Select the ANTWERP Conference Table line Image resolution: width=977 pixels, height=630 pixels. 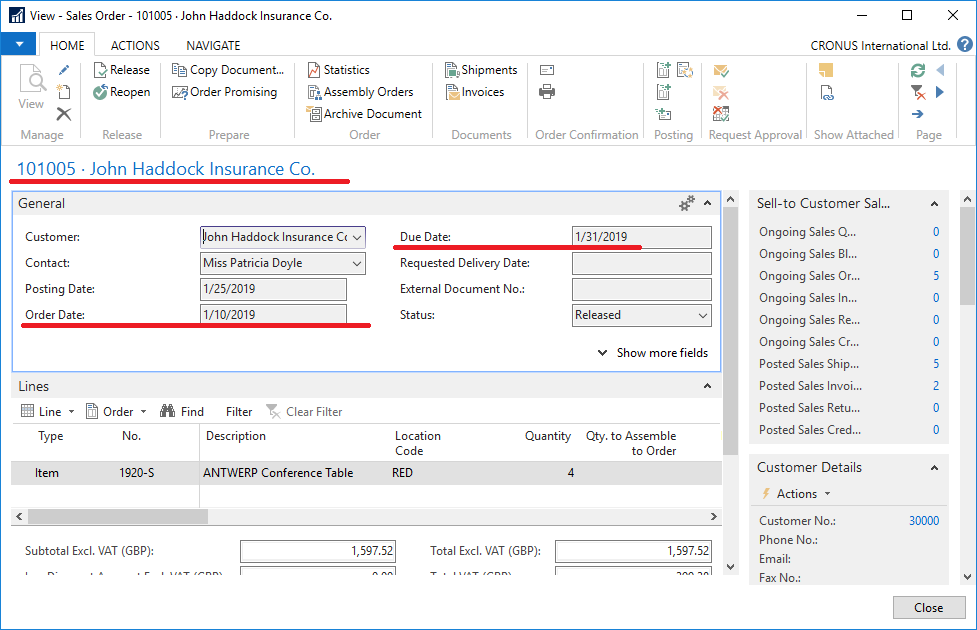366,473
